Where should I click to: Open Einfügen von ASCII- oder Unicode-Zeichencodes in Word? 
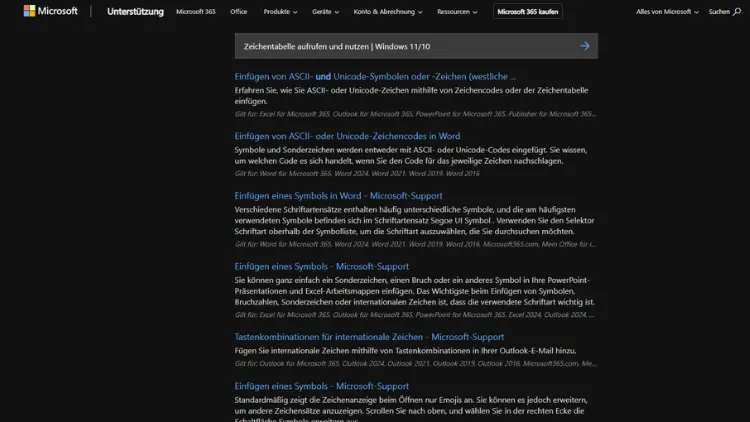point(347,136)
